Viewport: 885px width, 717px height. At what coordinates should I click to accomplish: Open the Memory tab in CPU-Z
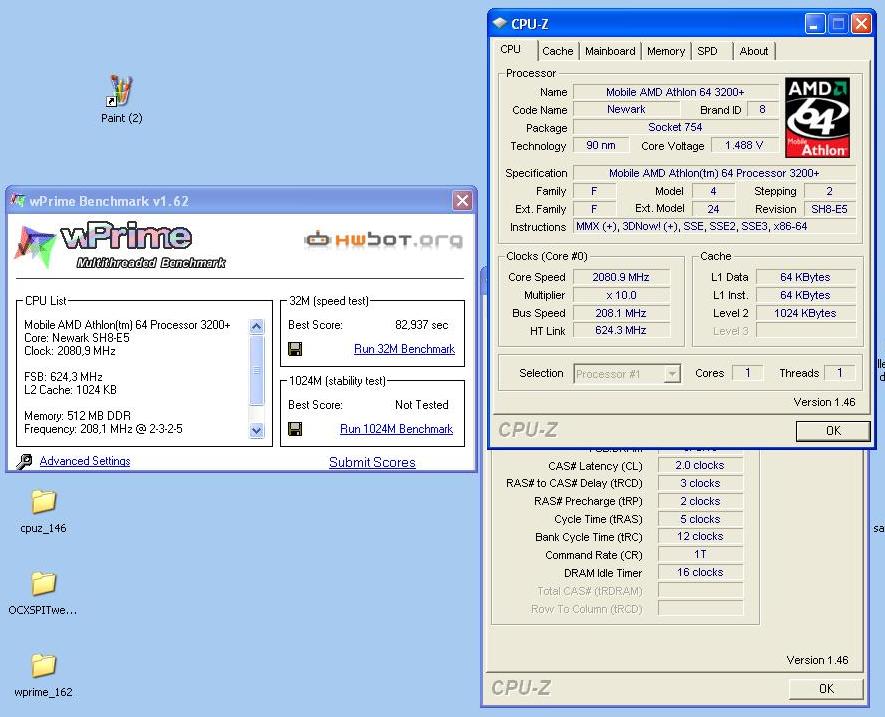point(666,51)
